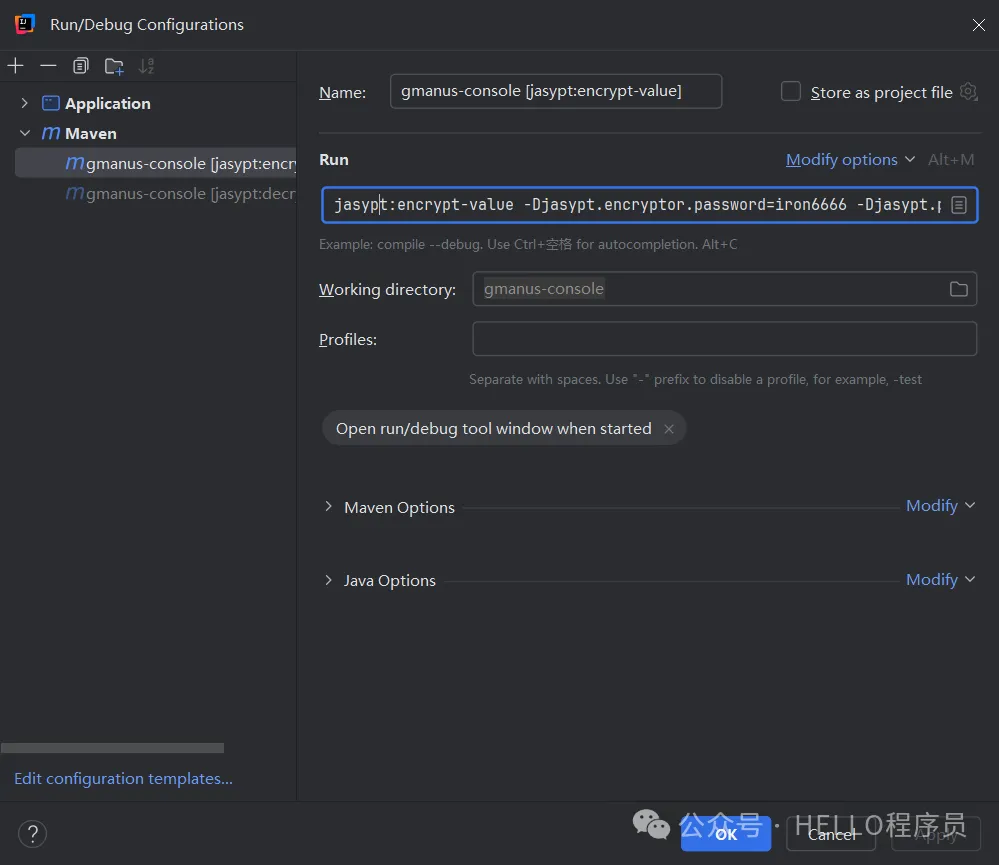999x865 pixels.
Task: Select the Maven tree node label
Action: pyautogui.click(x=90, y=133)
